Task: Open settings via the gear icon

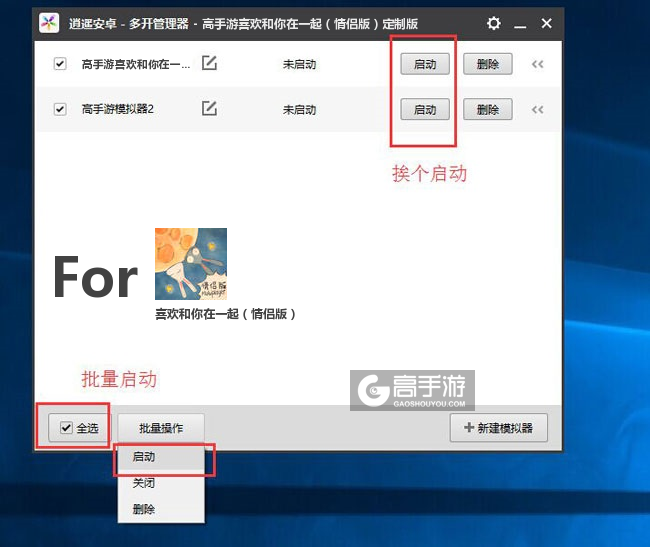Action: tap(493, 23)
